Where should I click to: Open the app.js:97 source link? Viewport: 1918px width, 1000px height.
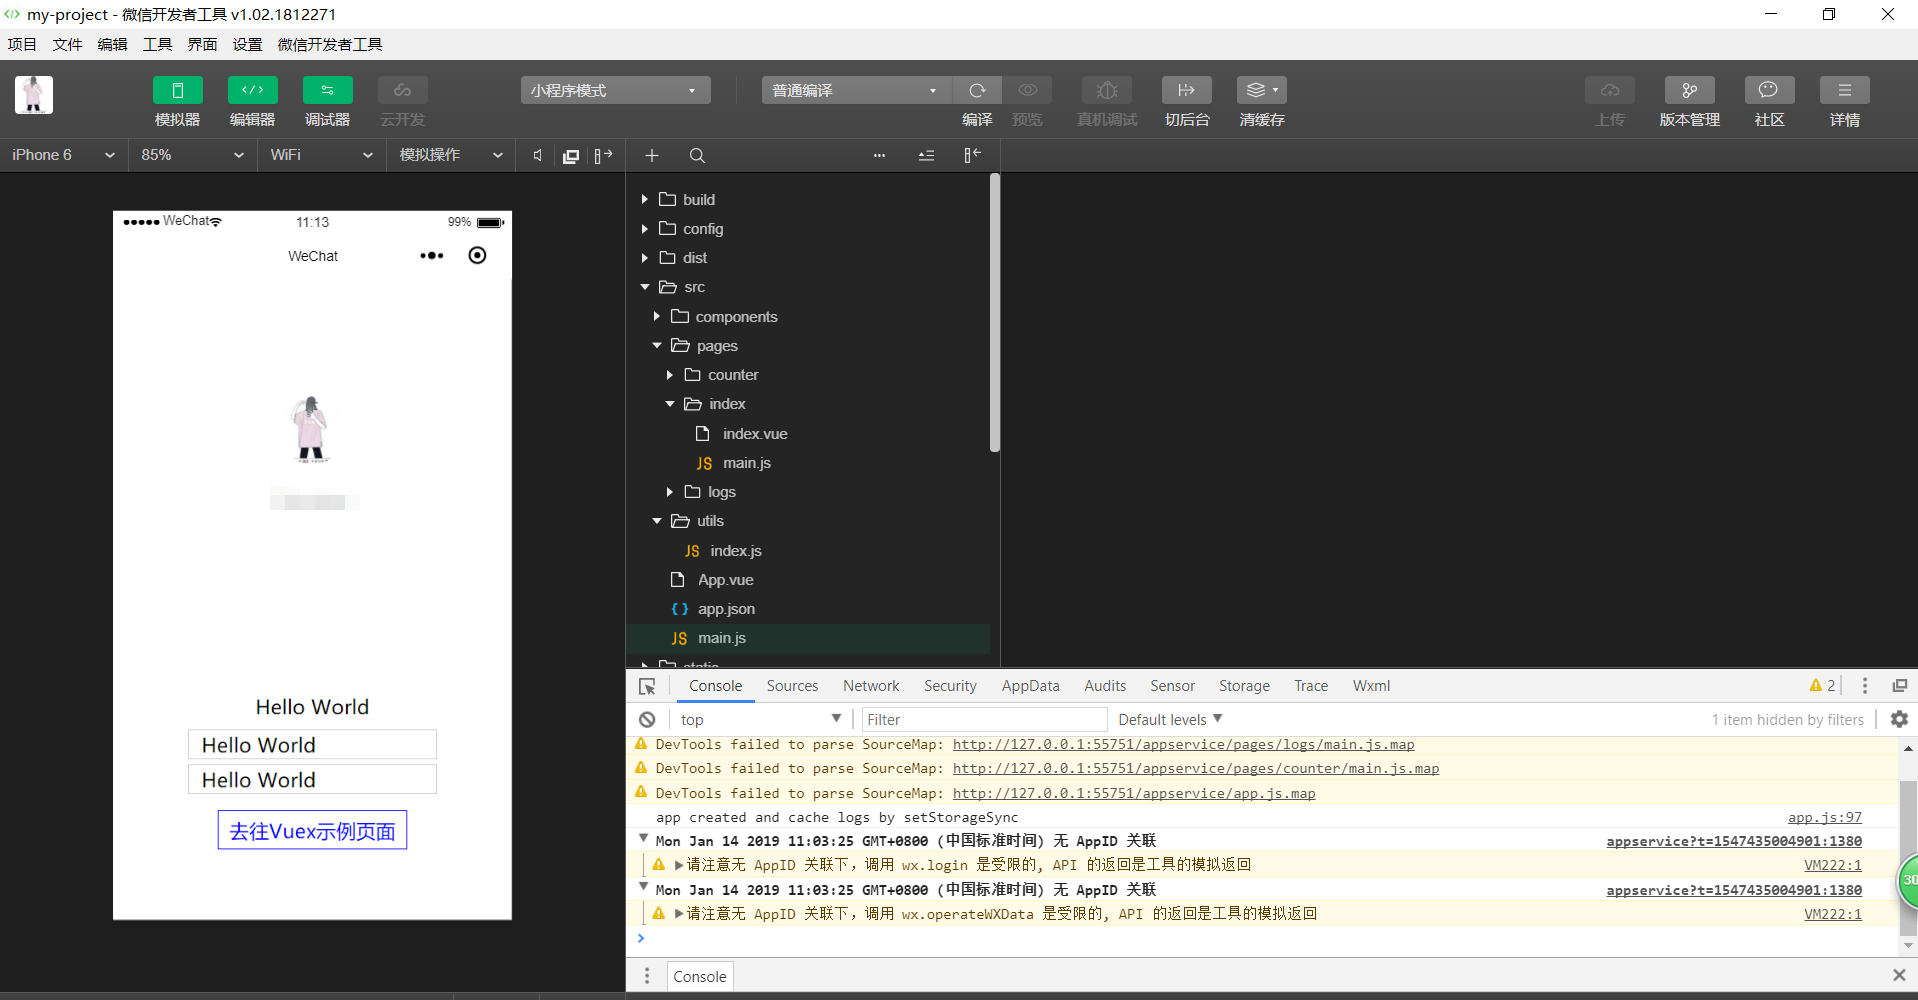point(1824,818)
